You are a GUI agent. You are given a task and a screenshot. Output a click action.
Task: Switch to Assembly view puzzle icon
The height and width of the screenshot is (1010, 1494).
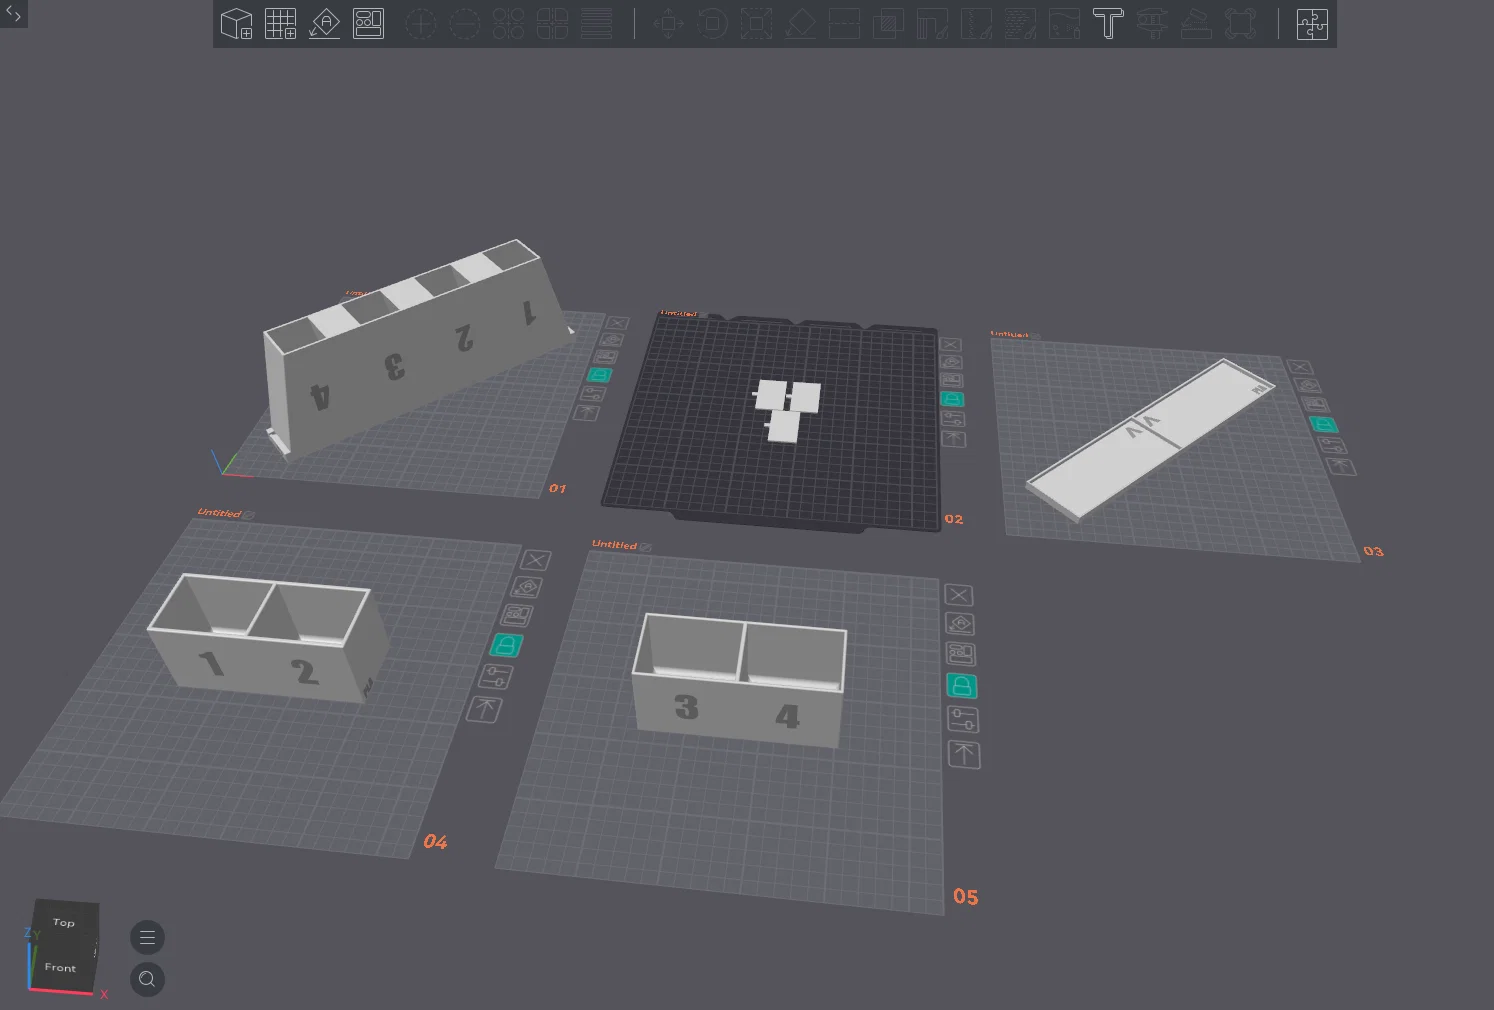(x=1312, y=23)
